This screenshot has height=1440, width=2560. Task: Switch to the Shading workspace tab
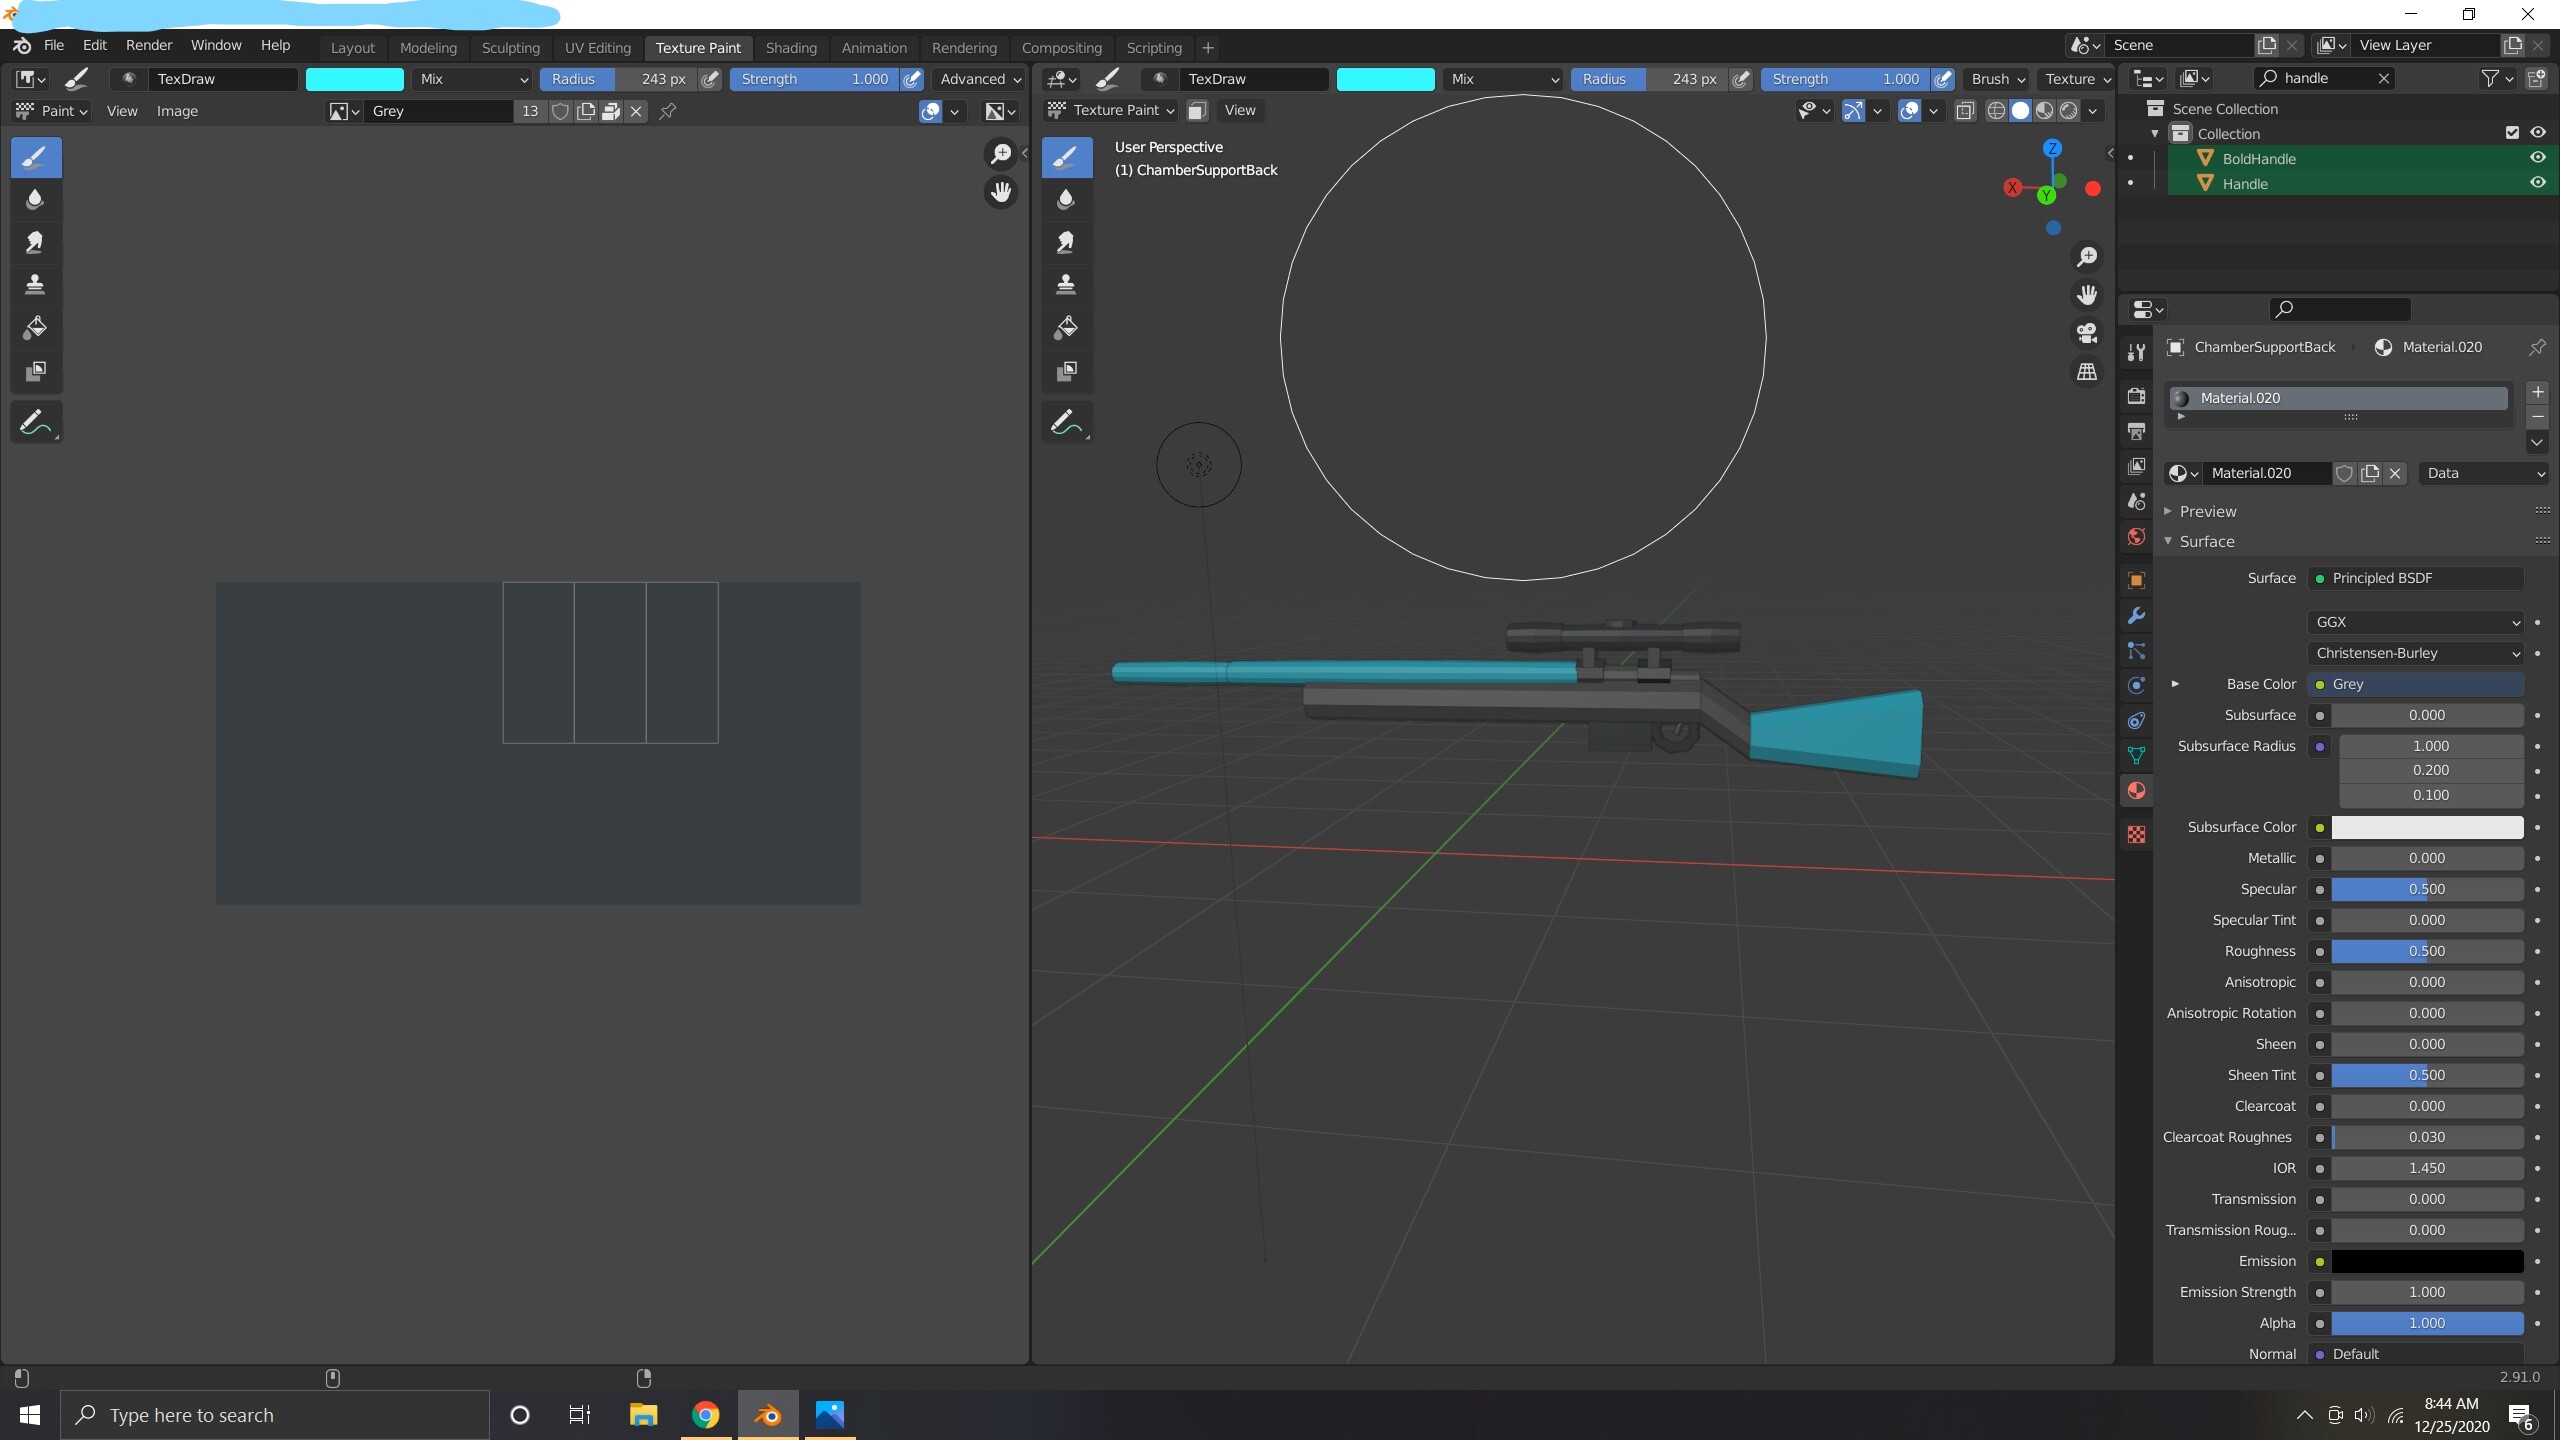click(790, 48)
